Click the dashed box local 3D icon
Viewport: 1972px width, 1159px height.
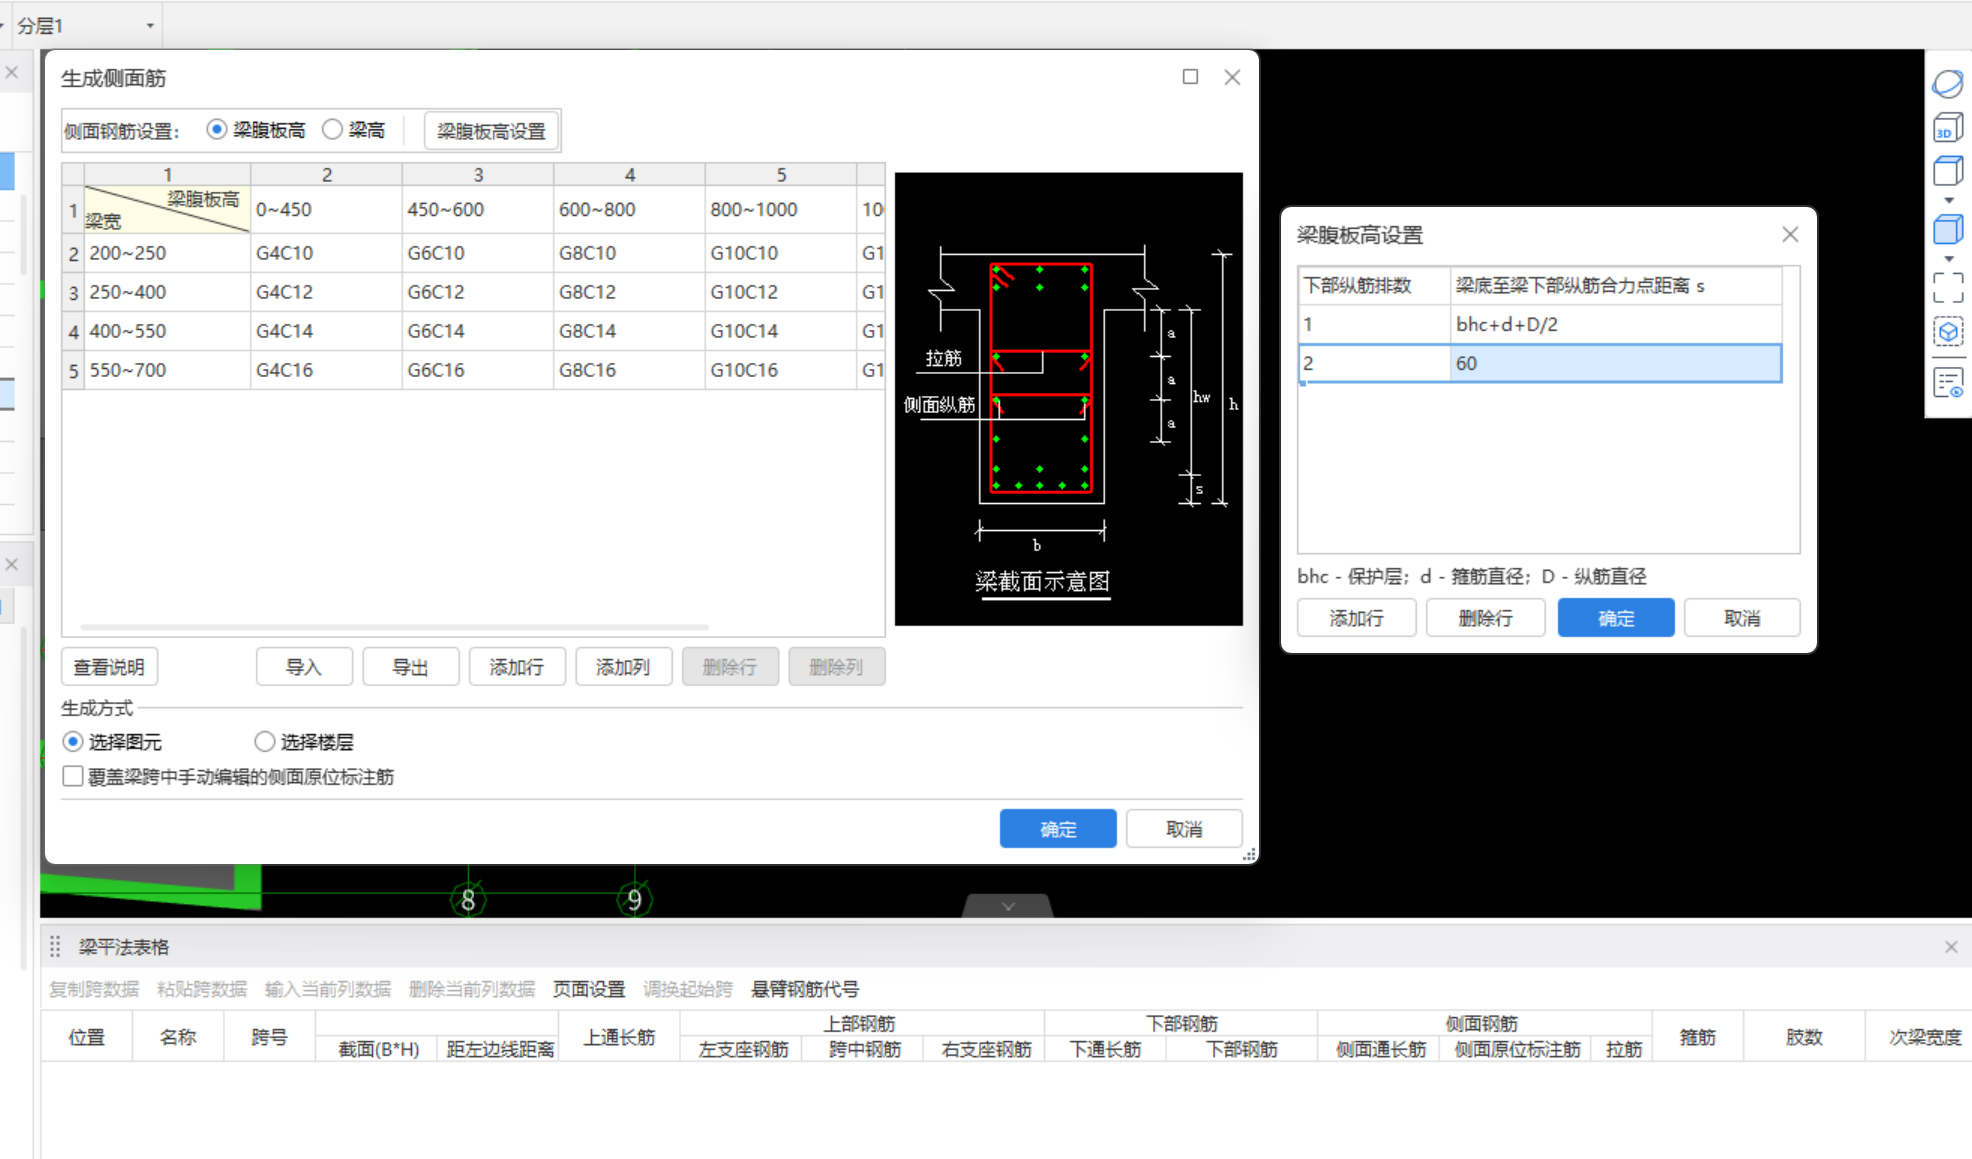pos(1947,332)
